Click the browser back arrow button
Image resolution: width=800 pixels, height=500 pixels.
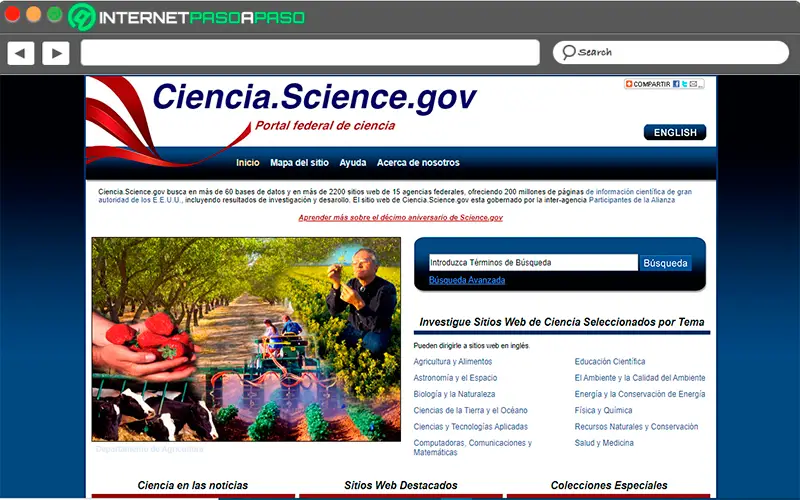21,53
